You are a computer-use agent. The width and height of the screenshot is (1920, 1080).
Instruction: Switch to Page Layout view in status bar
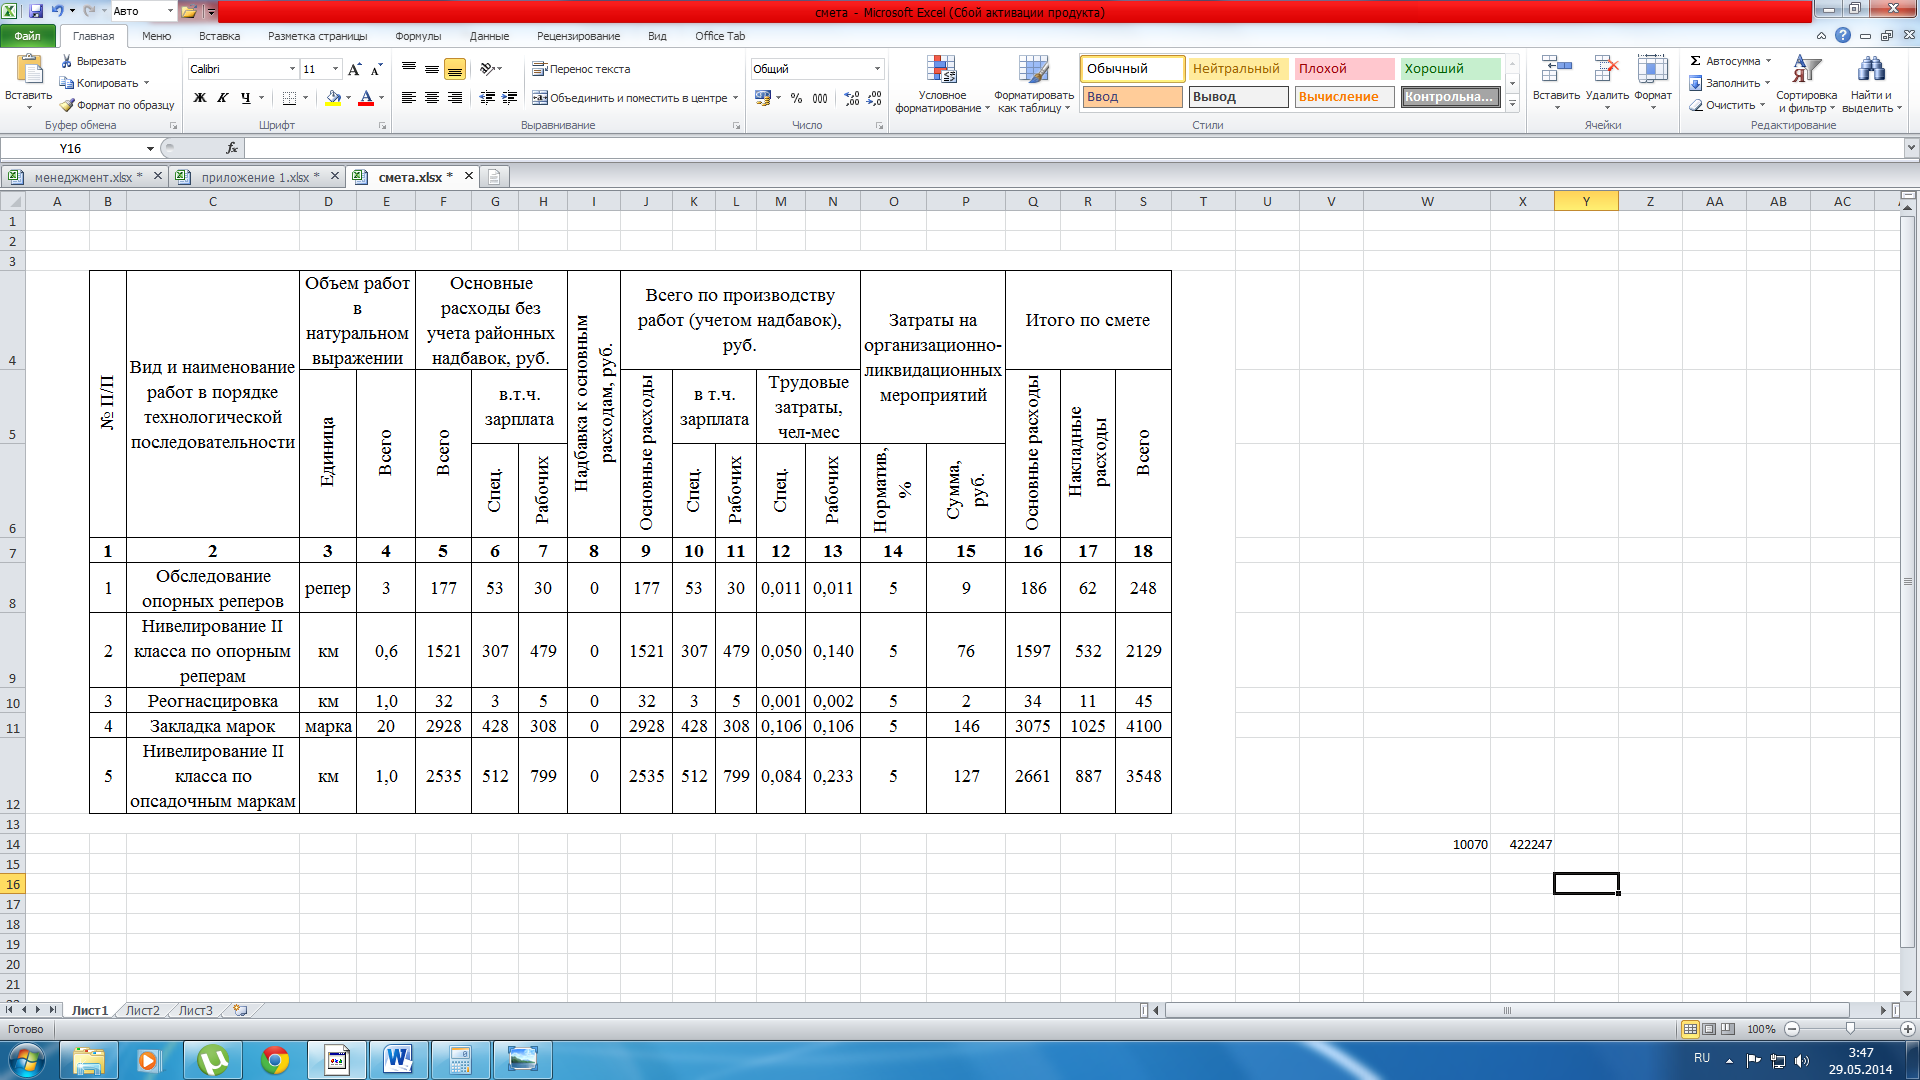(1709, 1029)
